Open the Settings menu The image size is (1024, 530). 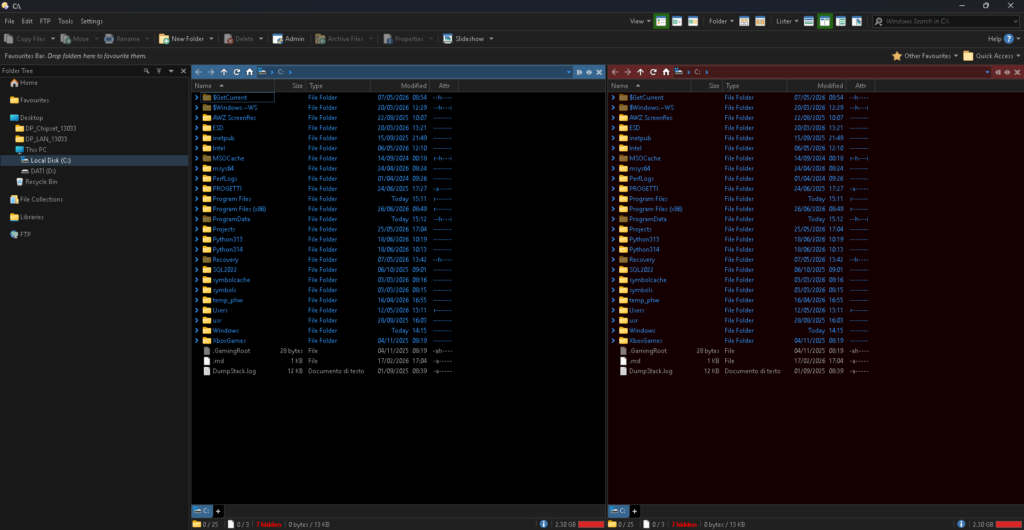point(91,22)
